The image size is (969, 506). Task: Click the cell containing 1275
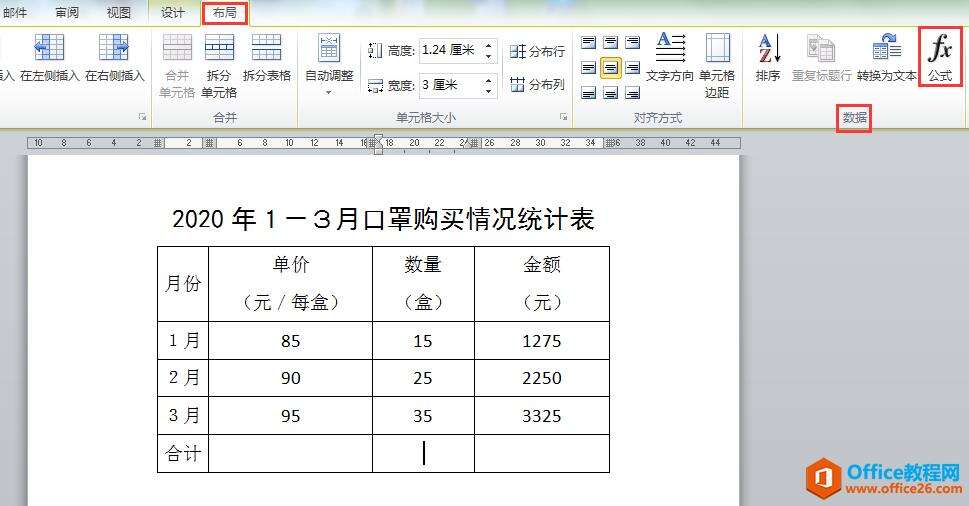(542, 340)
